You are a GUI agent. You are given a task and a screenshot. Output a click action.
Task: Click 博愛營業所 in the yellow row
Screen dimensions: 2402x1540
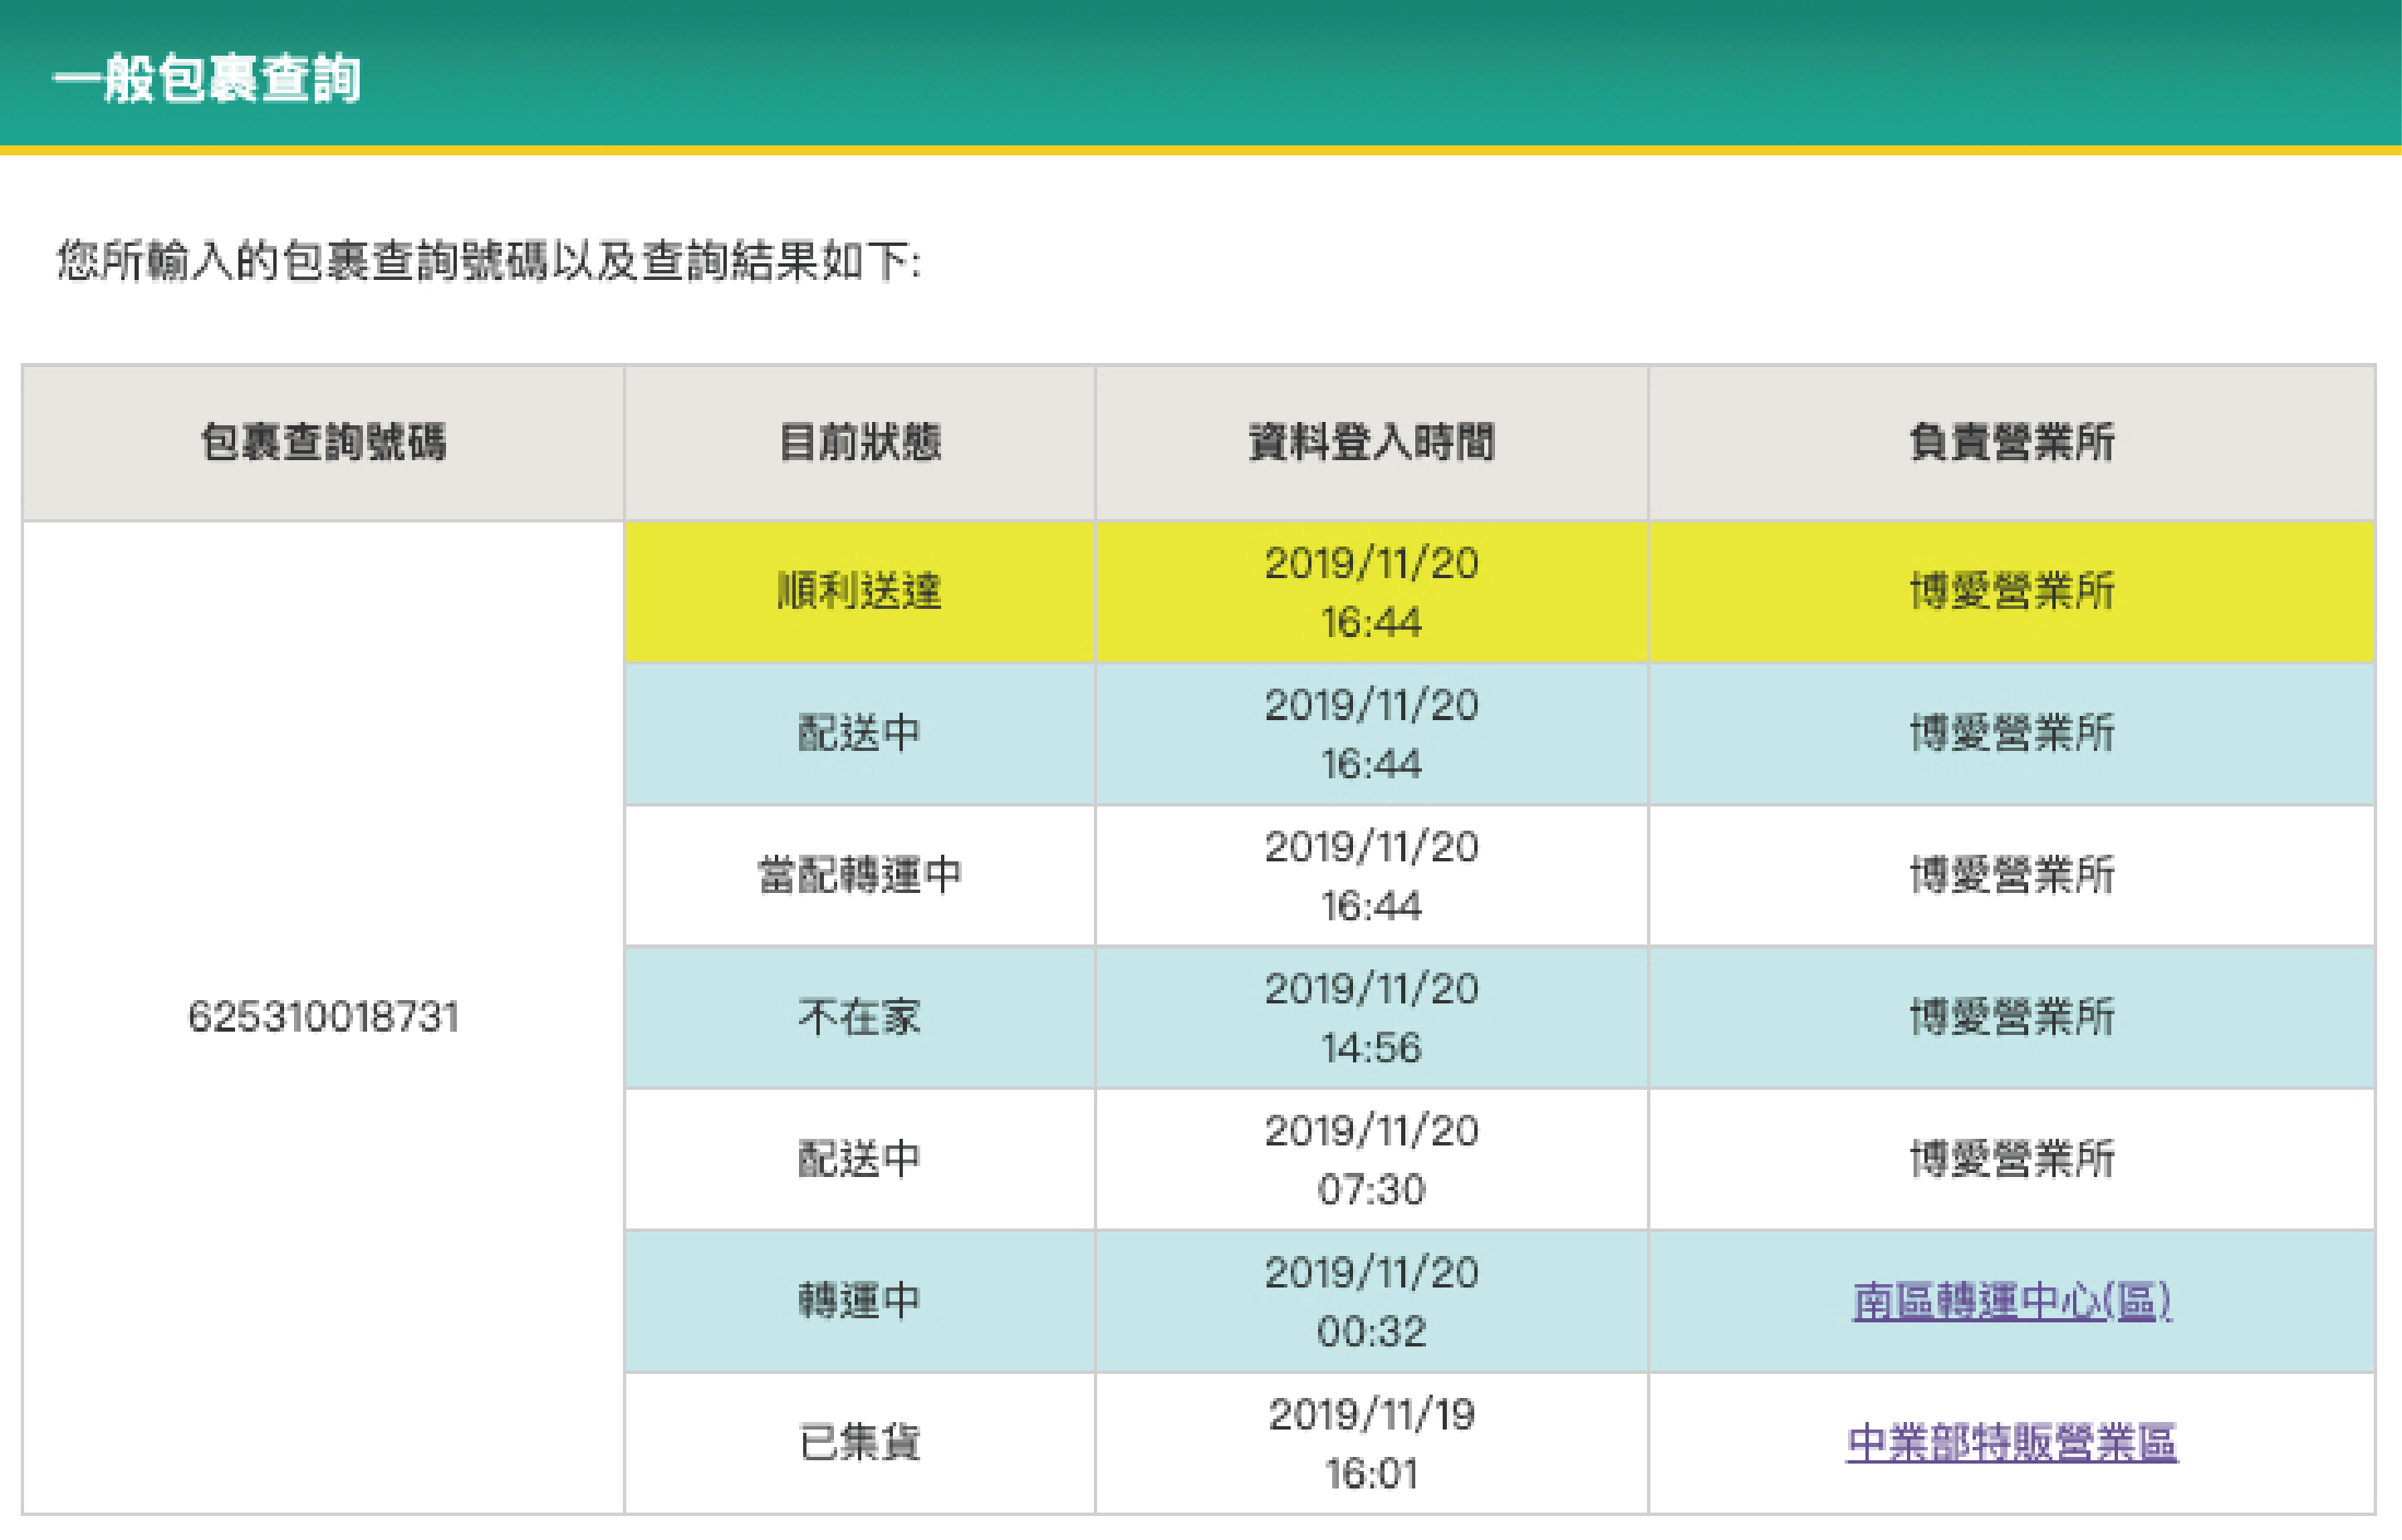(2011, 591)
